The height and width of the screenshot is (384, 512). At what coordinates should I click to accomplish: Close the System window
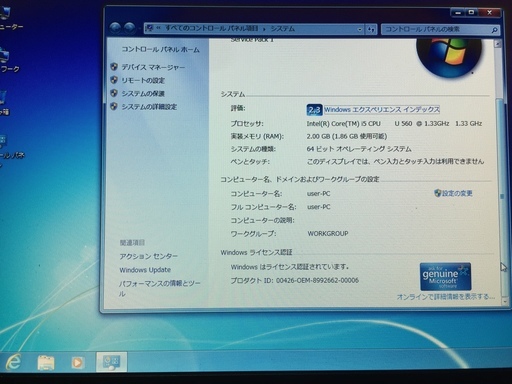coord(489,13)
